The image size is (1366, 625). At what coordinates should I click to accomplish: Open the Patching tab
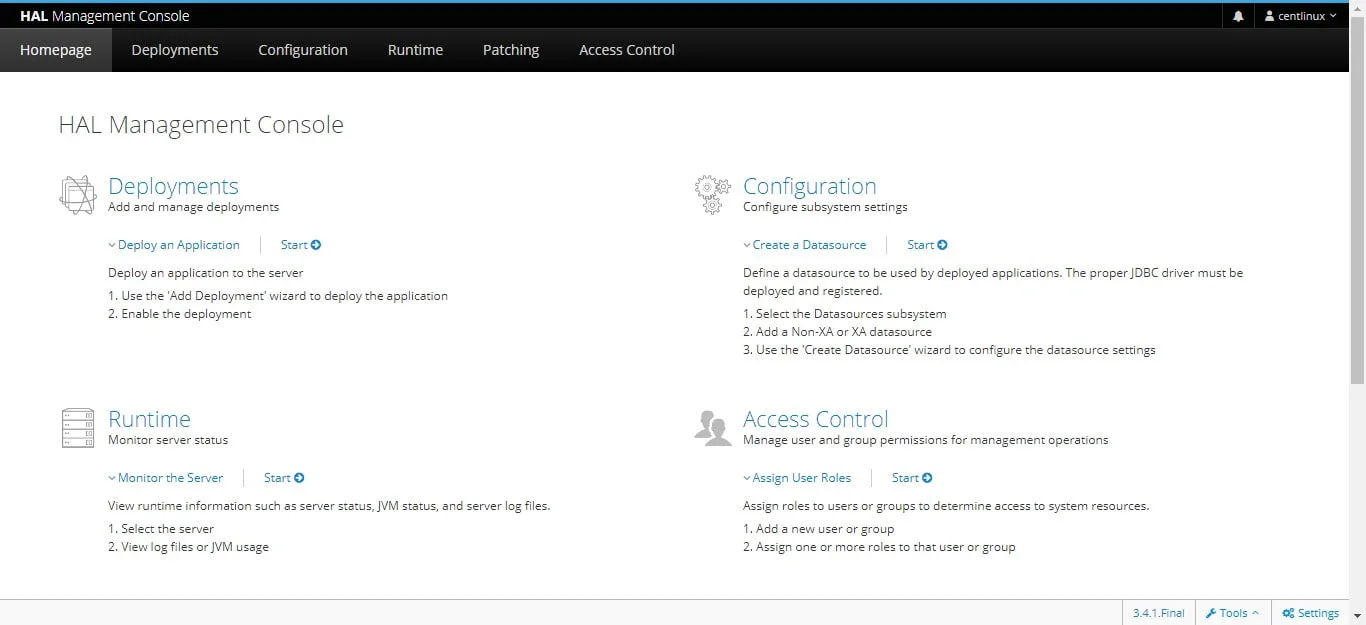(511, 50)
